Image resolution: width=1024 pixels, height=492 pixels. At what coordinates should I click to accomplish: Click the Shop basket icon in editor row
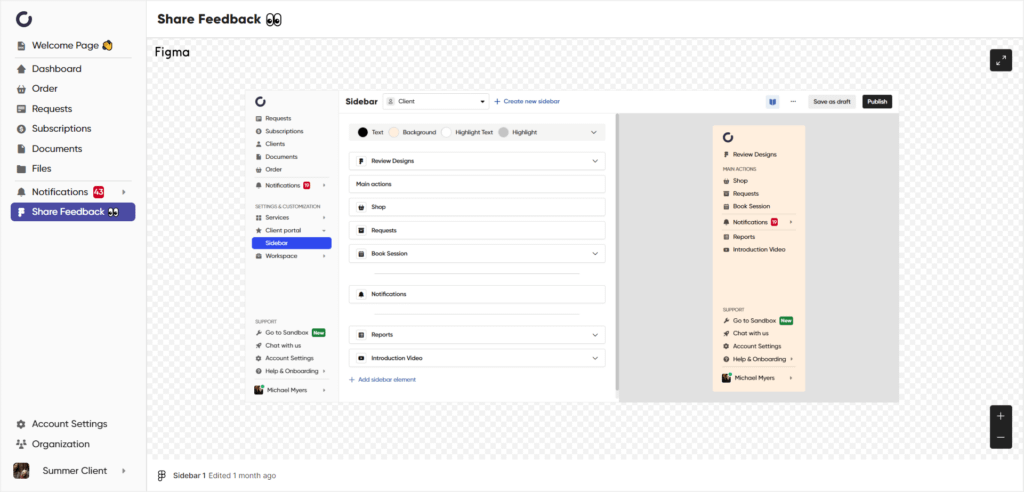click(x=360, y=207)
